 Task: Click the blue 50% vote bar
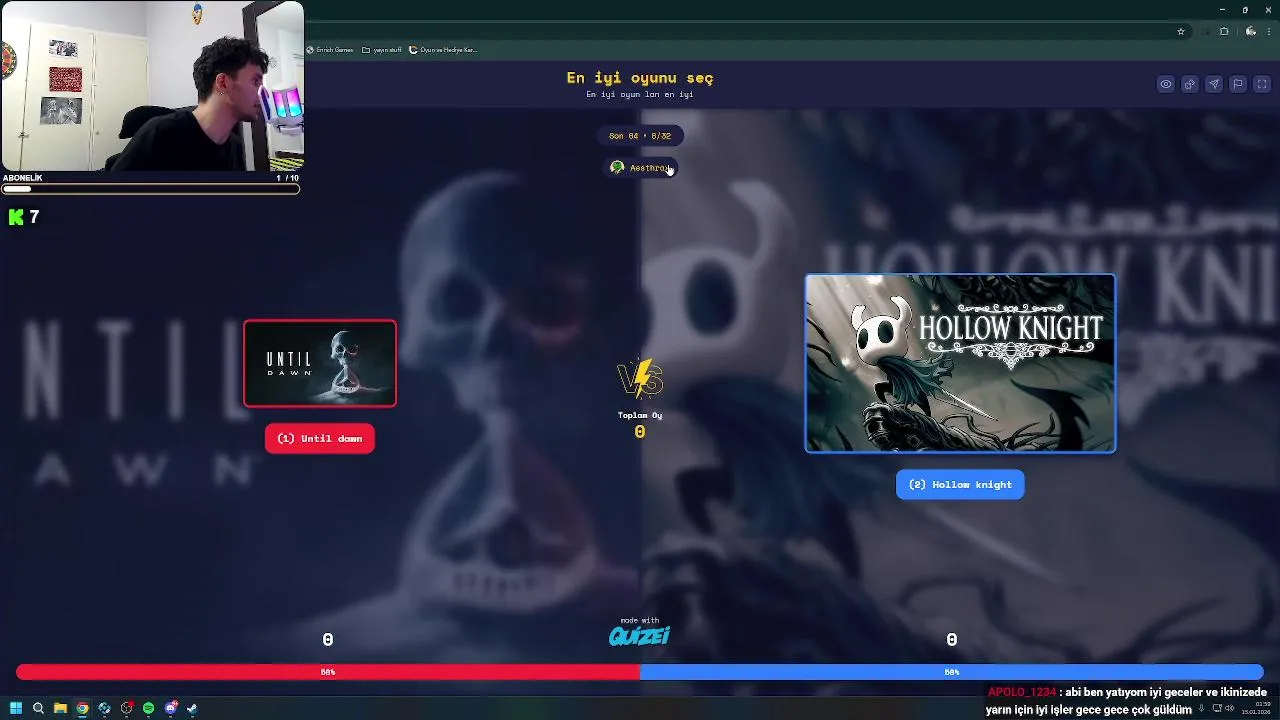952,672
